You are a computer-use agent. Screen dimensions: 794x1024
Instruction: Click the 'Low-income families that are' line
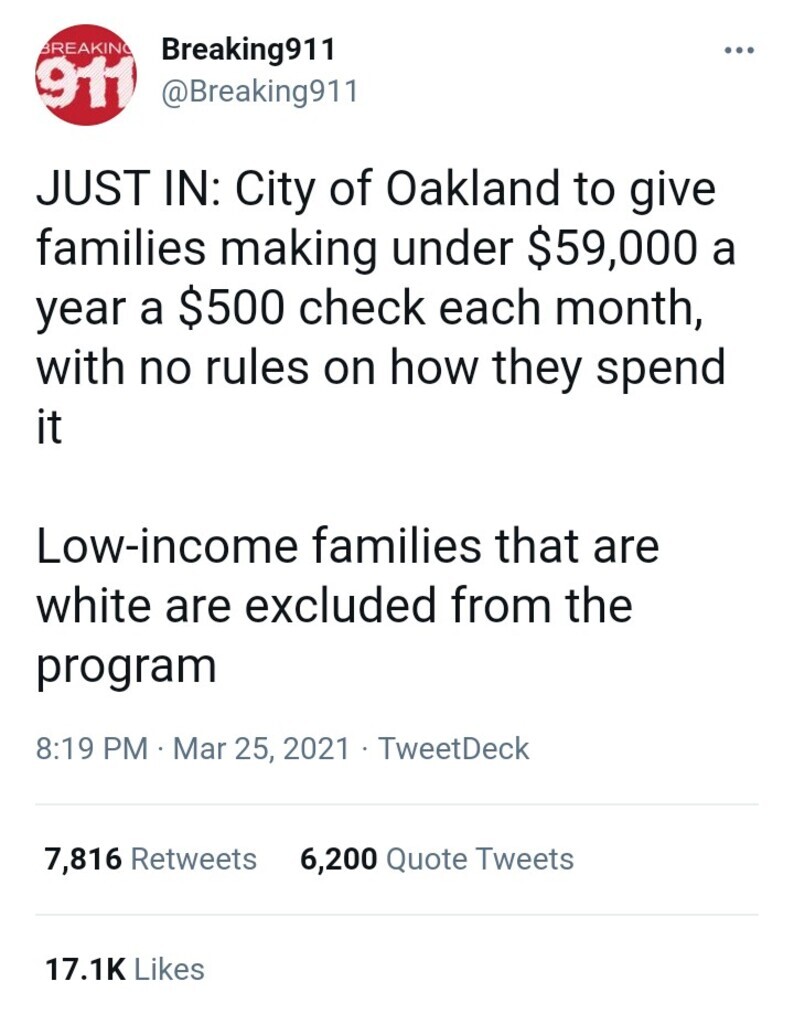(348, 546)
